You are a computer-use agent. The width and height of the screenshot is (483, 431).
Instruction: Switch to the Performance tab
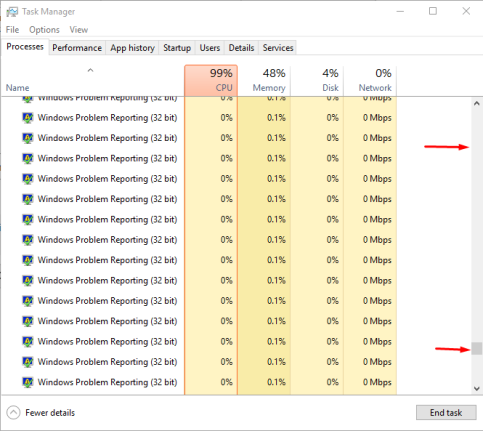(x=77, y=48)
